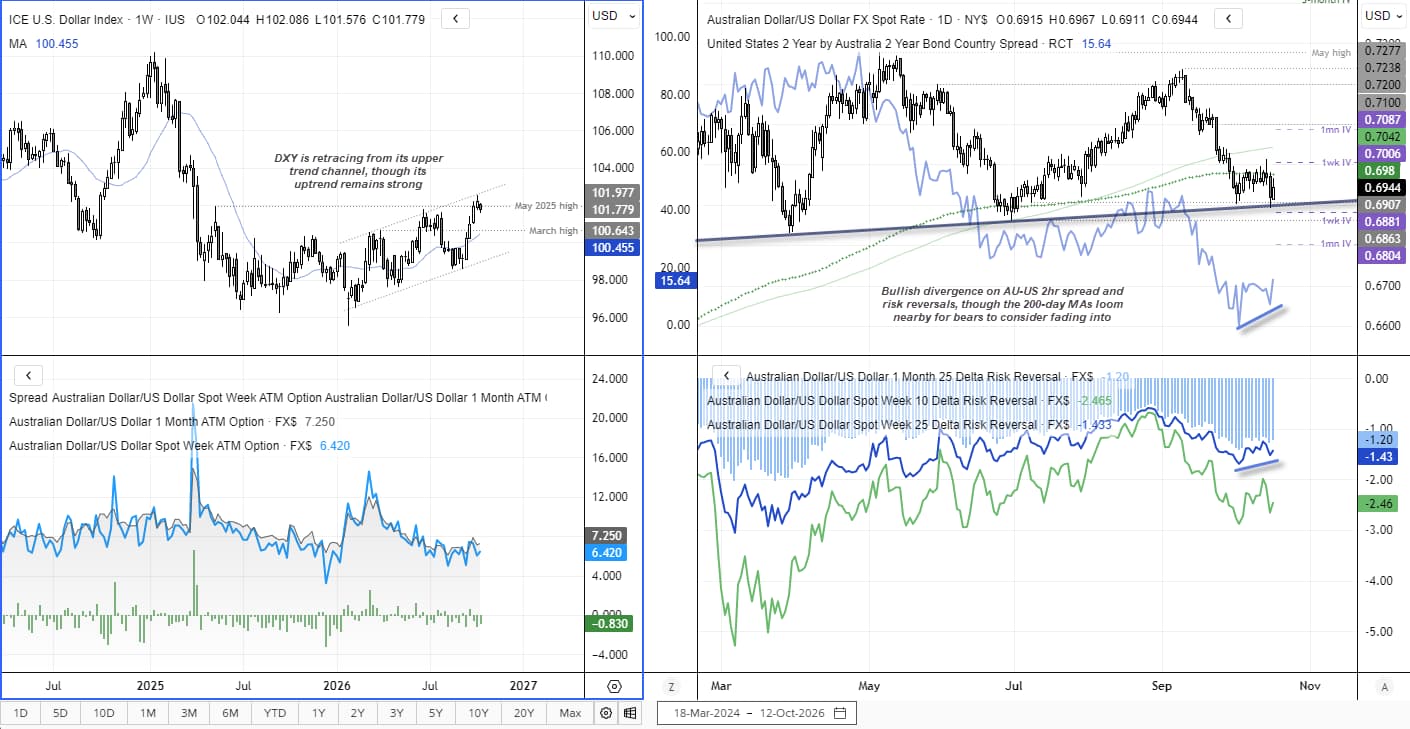Set the chart range to 20Y
The image size is (1410, 729).
click(x=524, y=713)
